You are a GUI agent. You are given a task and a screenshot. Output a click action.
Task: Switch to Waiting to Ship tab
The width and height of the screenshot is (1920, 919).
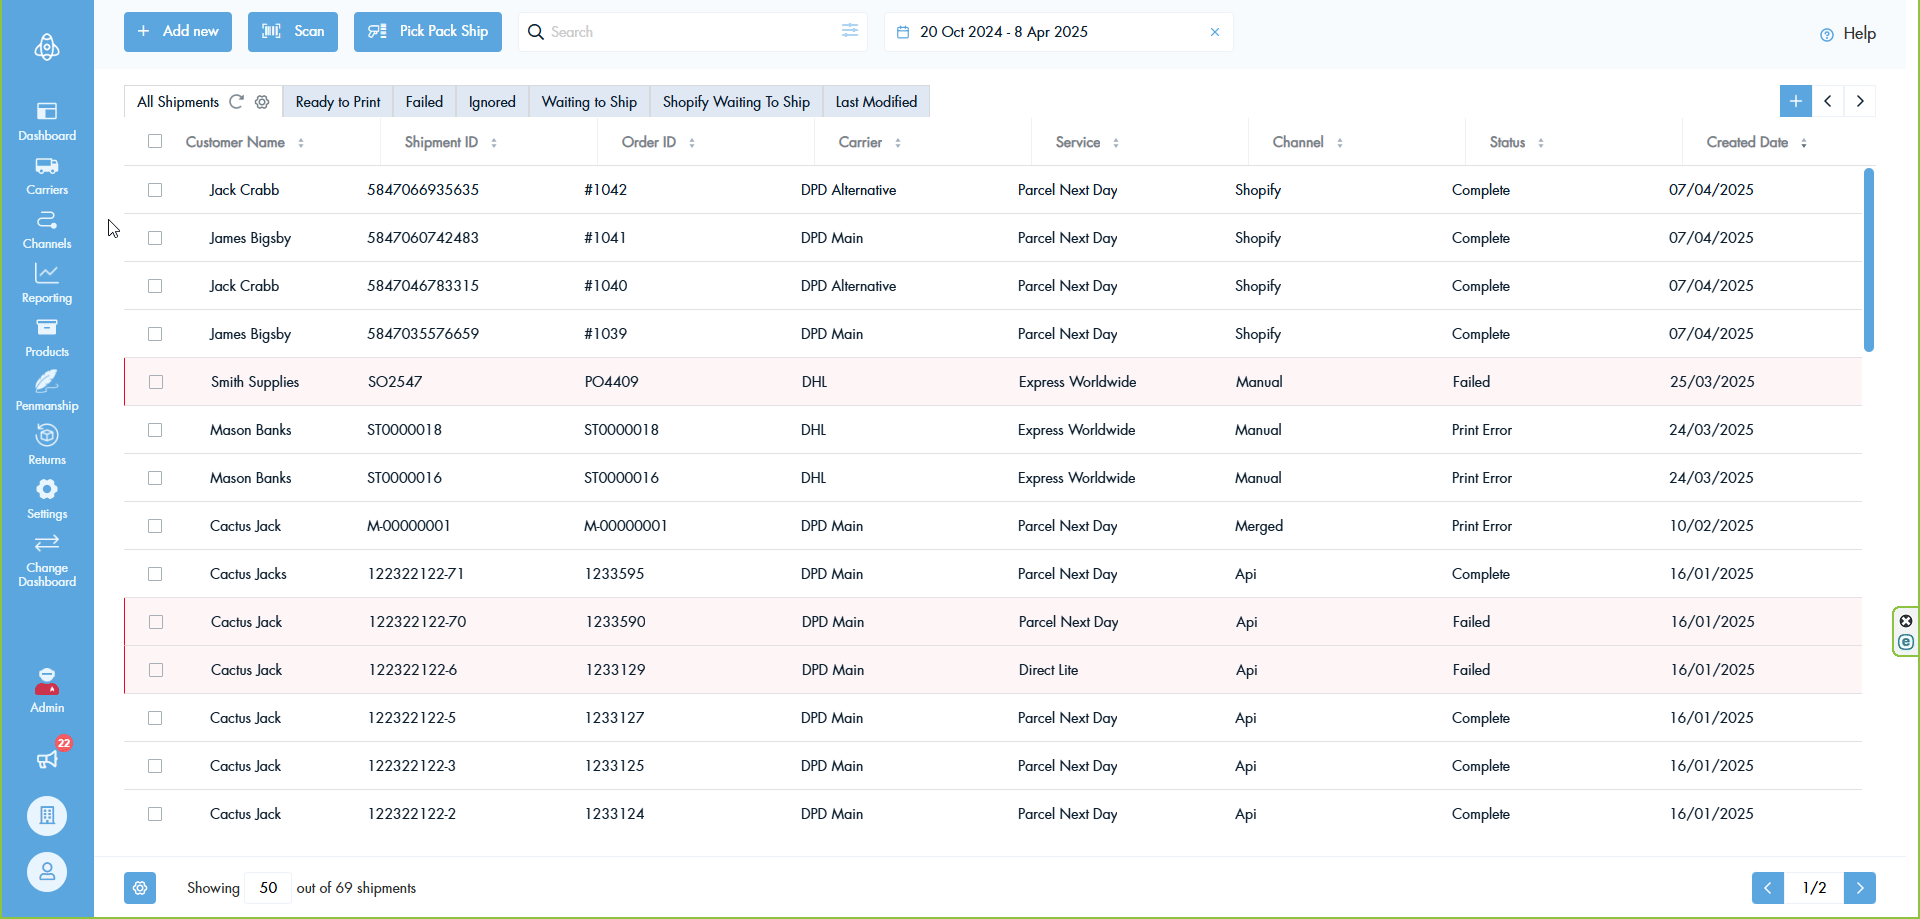click(589, 102)
